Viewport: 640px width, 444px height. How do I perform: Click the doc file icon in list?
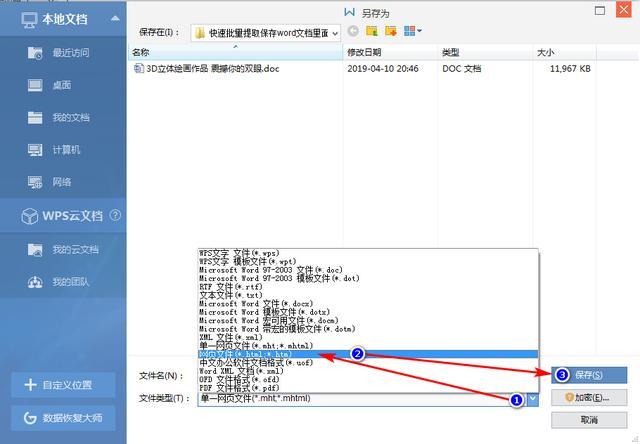138,68
